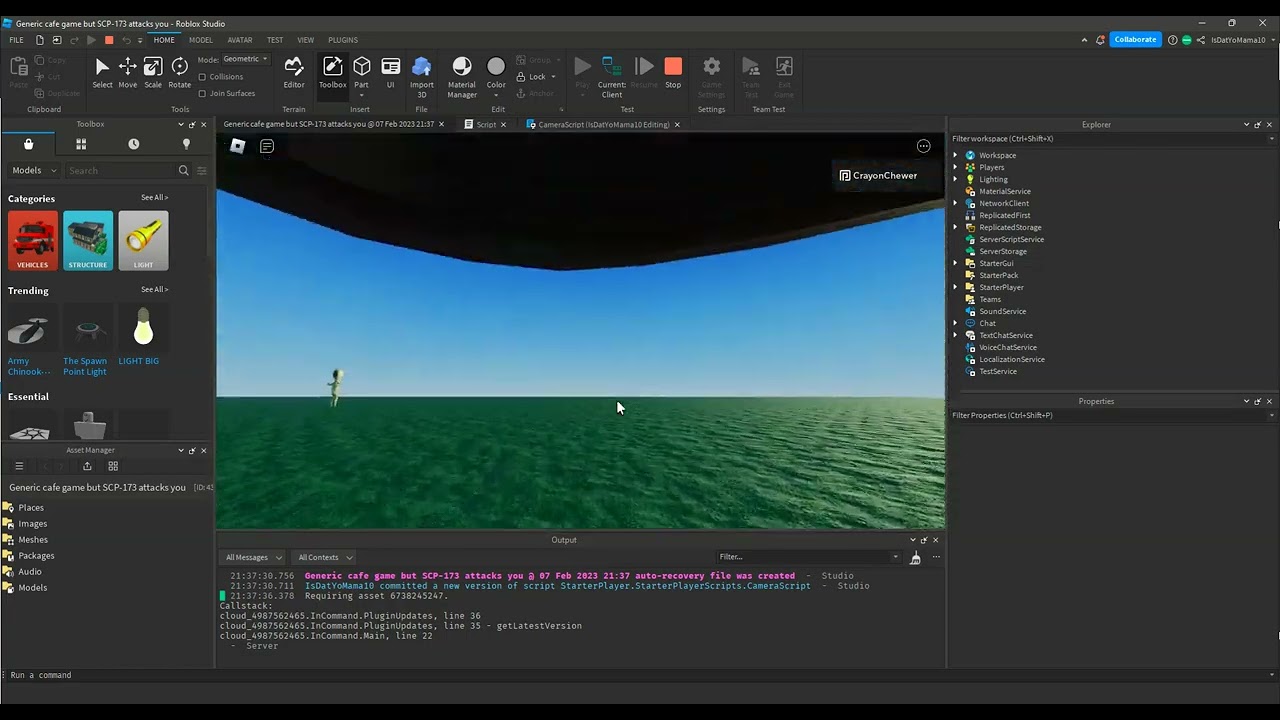The height and width of the screenshot is (720, 1280).
Task: Open the Models category dropdown in Toolbox
Action: [x=35, y=171]
